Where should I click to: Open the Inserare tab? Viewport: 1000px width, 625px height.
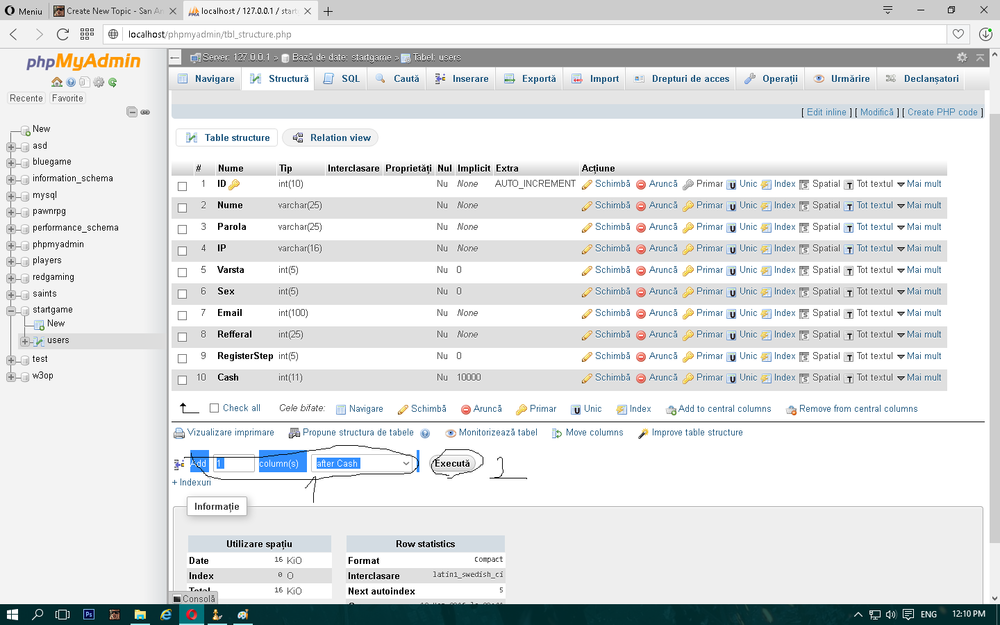click(462, 79)
